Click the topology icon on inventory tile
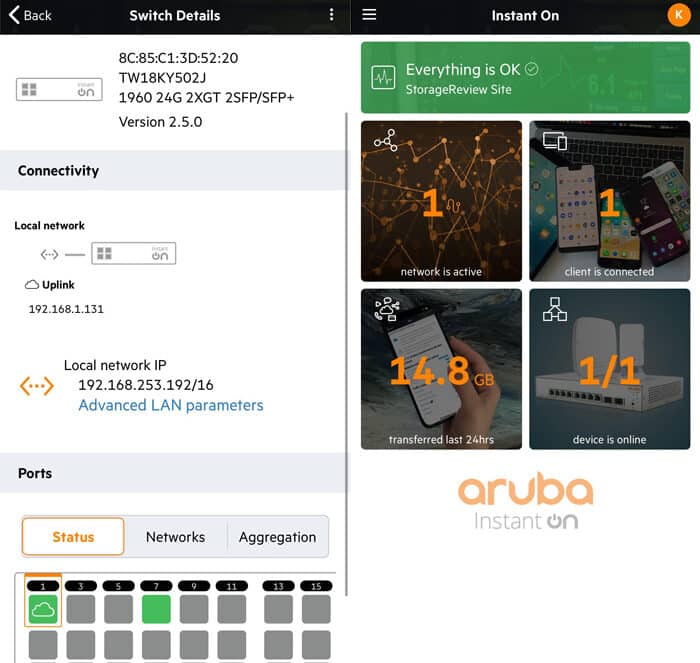This screenshot has width=700, height=663. tap(555, 309)
